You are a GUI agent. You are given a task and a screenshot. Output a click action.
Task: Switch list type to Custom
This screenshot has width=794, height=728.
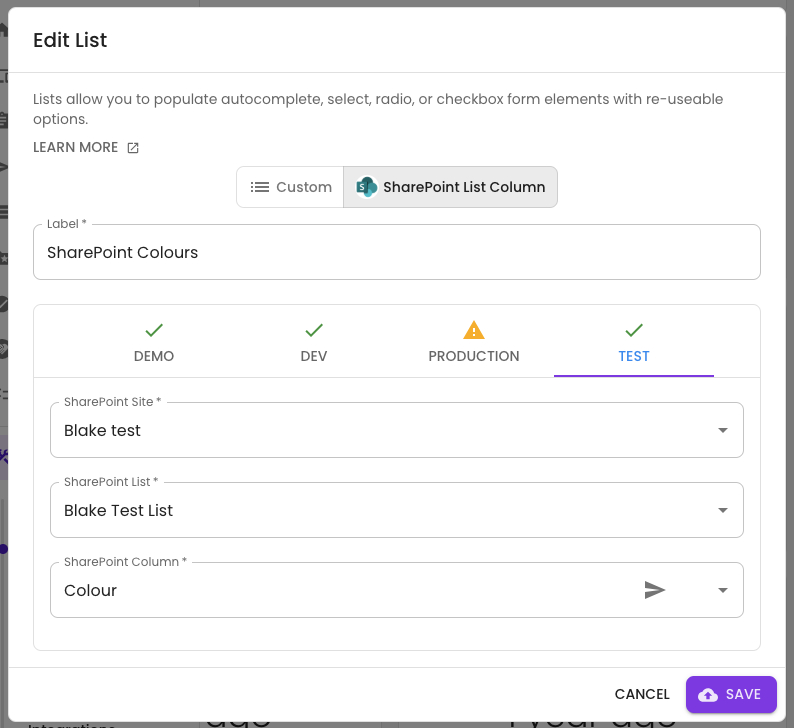pyautogui.click(x=291, y=187)
